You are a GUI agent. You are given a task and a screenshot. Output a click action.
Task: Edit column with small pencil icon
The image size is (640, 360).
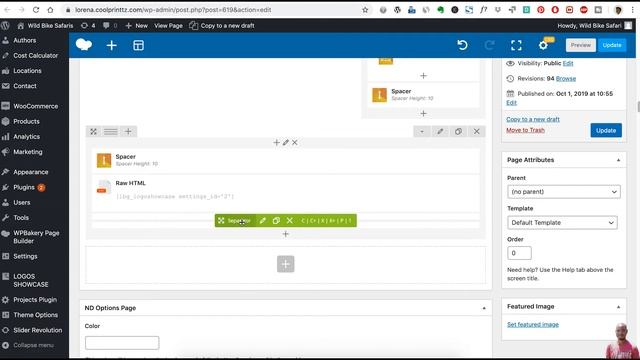[286, 142]
